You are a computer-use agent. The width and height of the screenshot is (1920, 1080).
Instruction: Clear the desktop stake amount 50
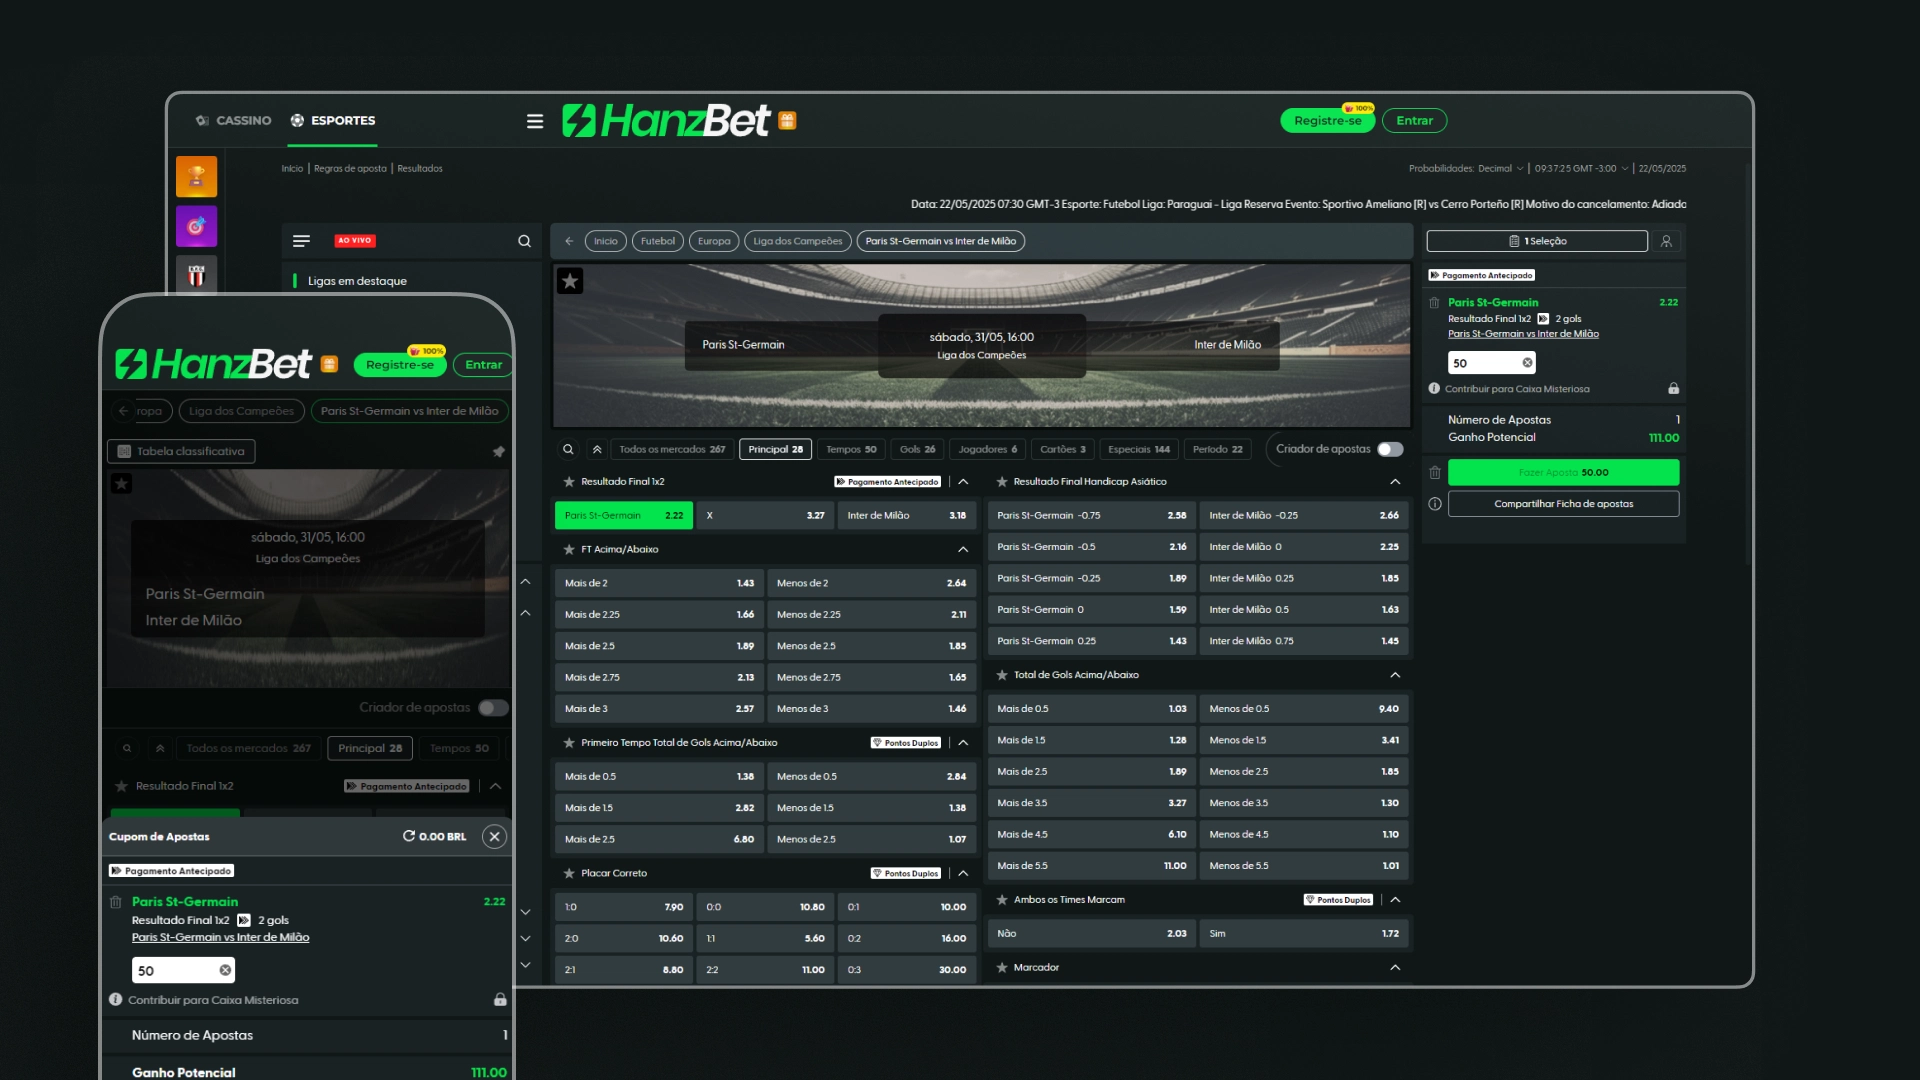tap(1527, 363)
